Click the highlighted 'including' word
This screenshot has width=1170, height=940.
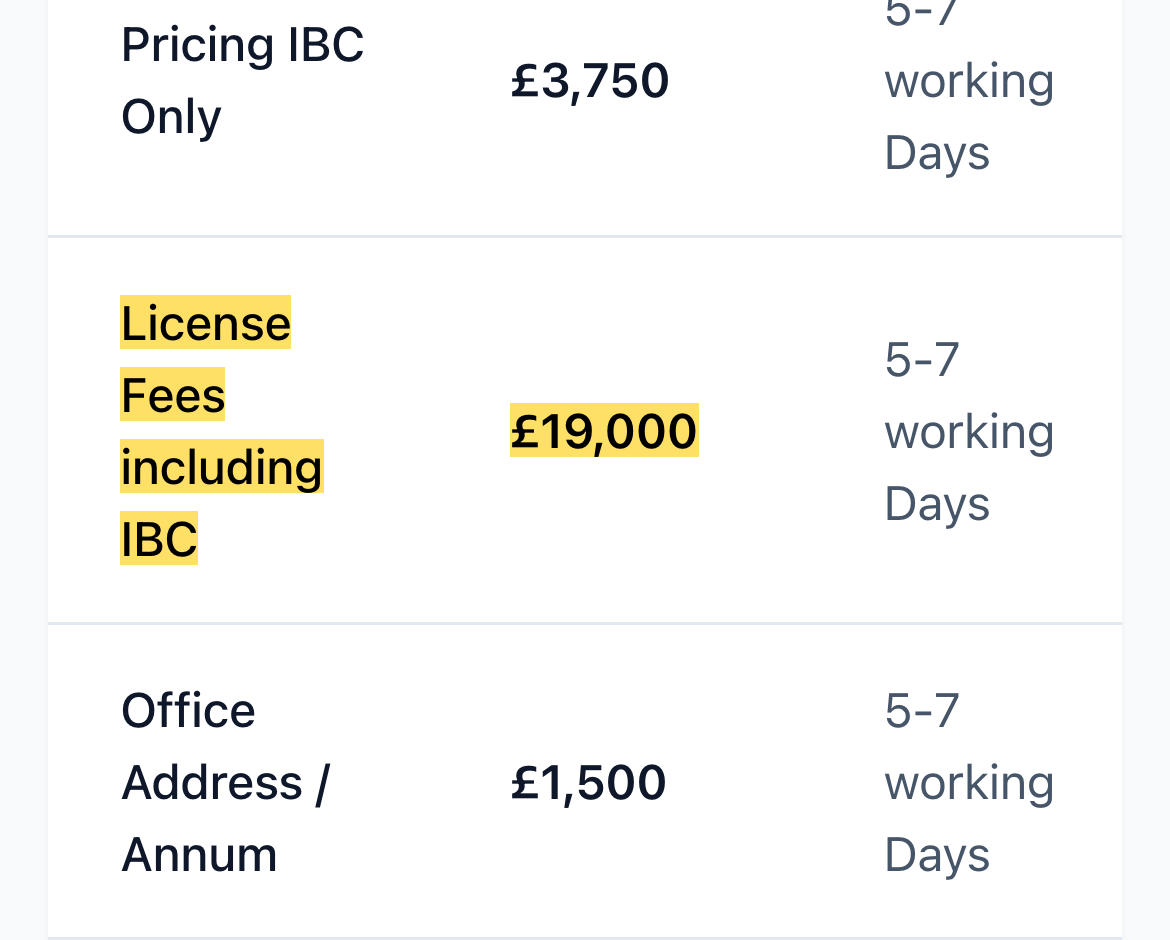[222, 466]
